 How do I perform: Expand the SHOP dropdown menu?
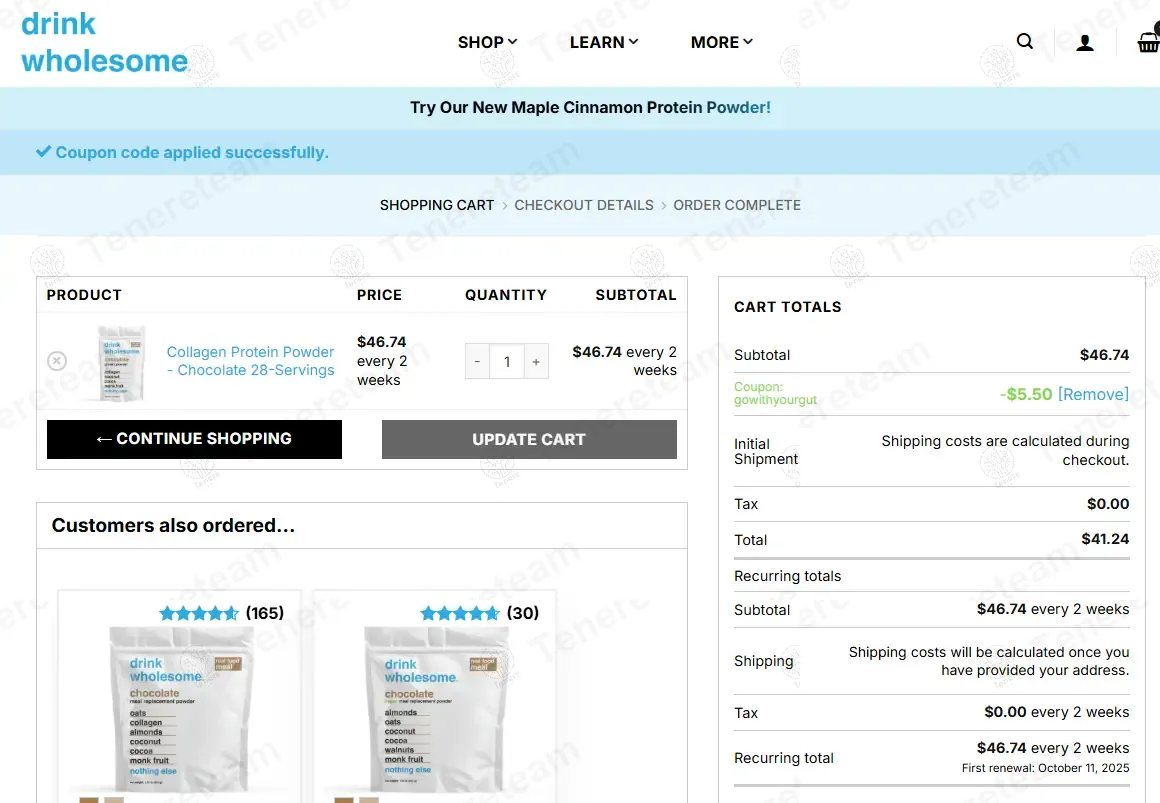pos(487,42)
